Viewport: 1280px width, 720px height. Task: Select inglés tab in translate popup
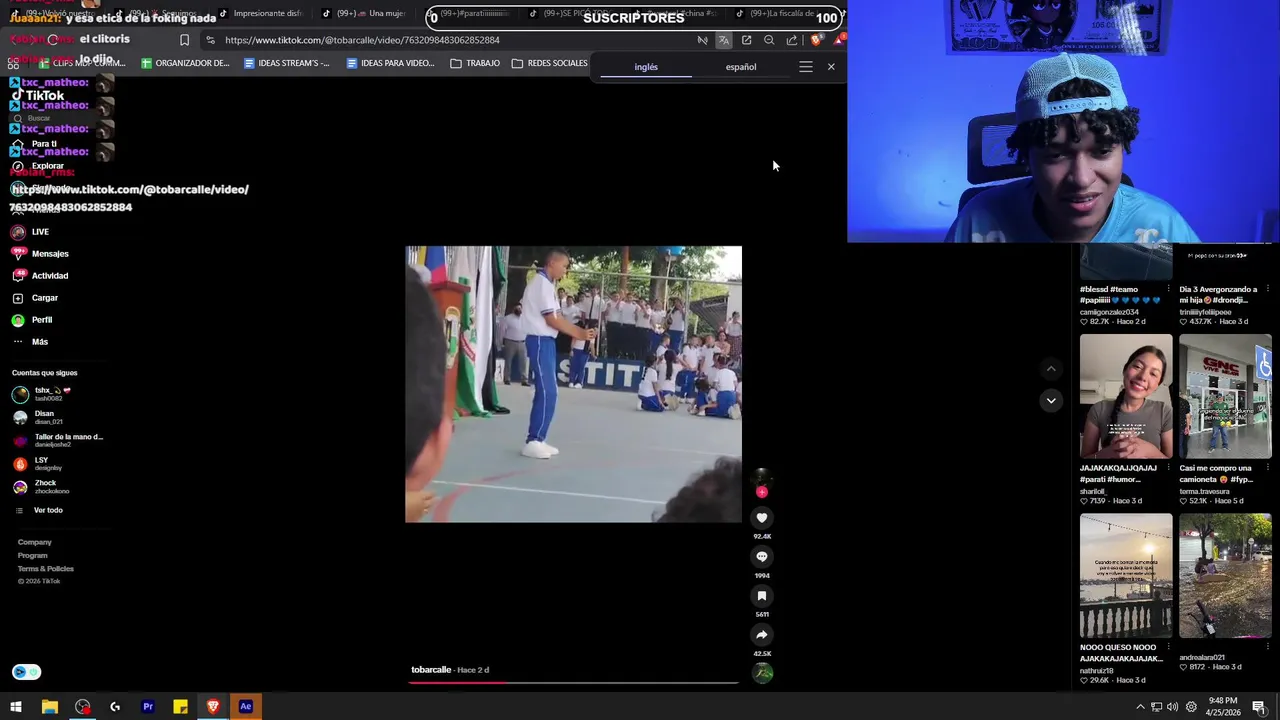click(x=646, y=67)
